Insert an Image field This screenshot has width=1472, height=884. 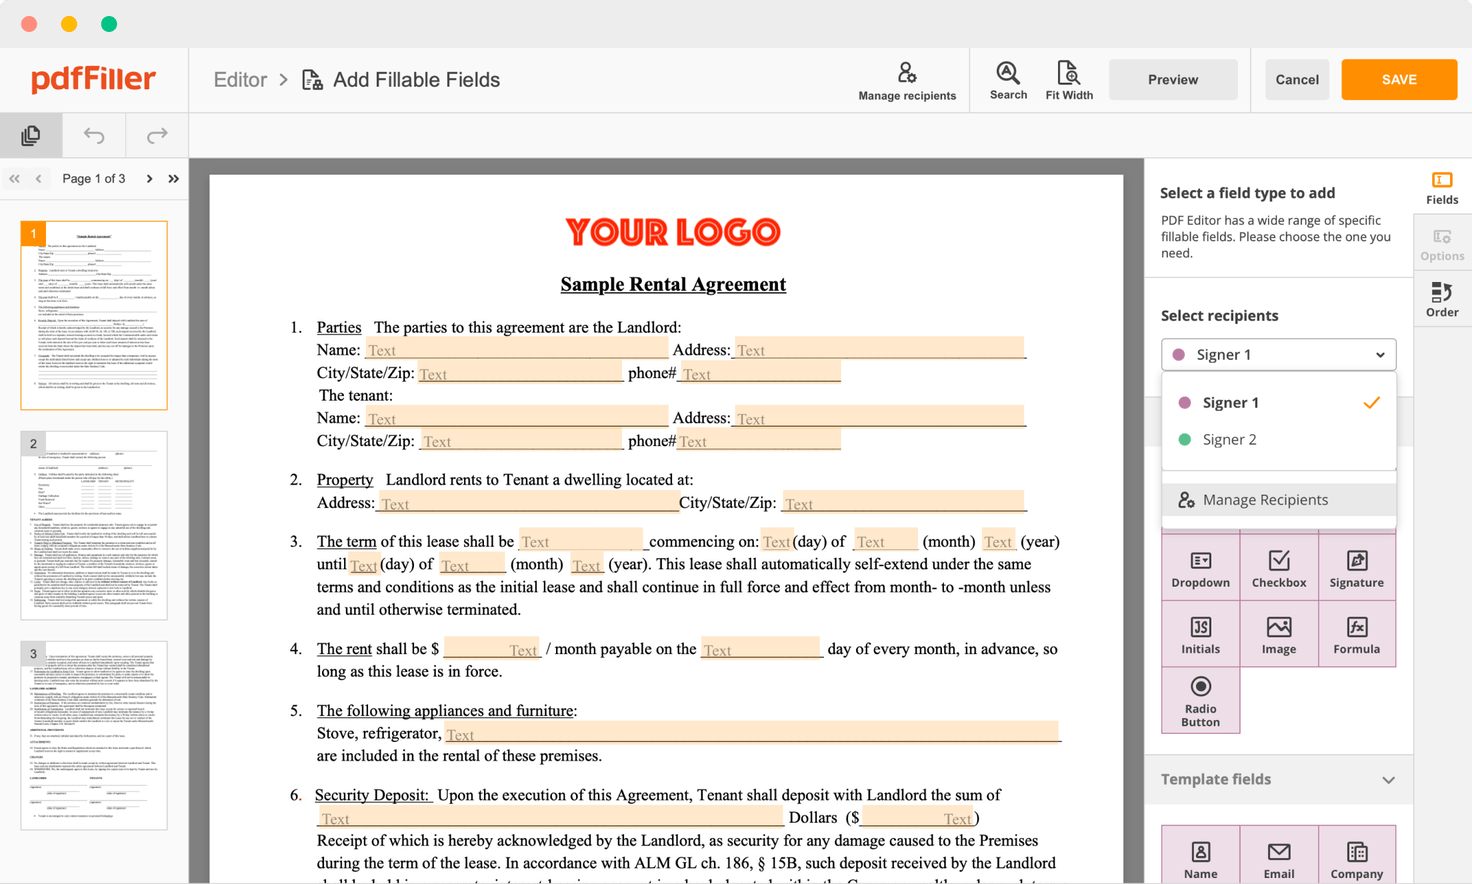point(1278,634)
